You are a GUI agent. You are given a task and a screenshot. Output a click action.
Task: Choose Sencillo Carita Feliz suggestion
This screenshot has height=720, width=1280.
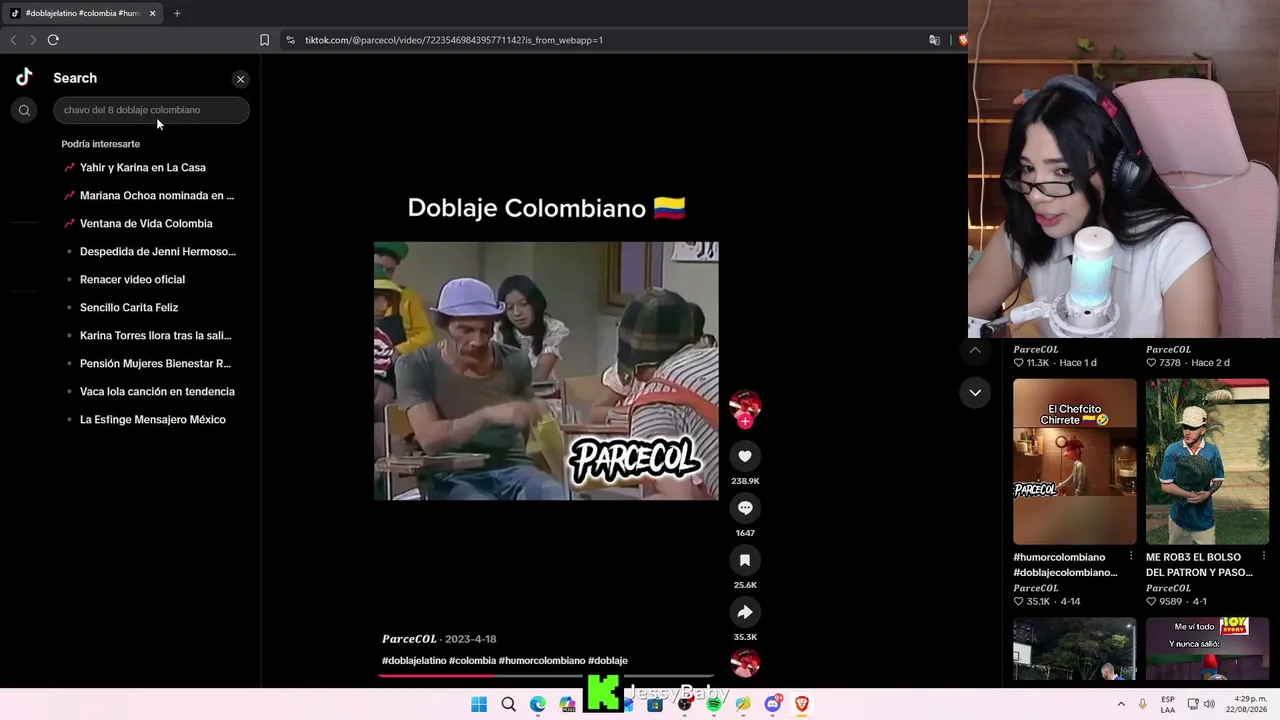(x=129, y=308)
